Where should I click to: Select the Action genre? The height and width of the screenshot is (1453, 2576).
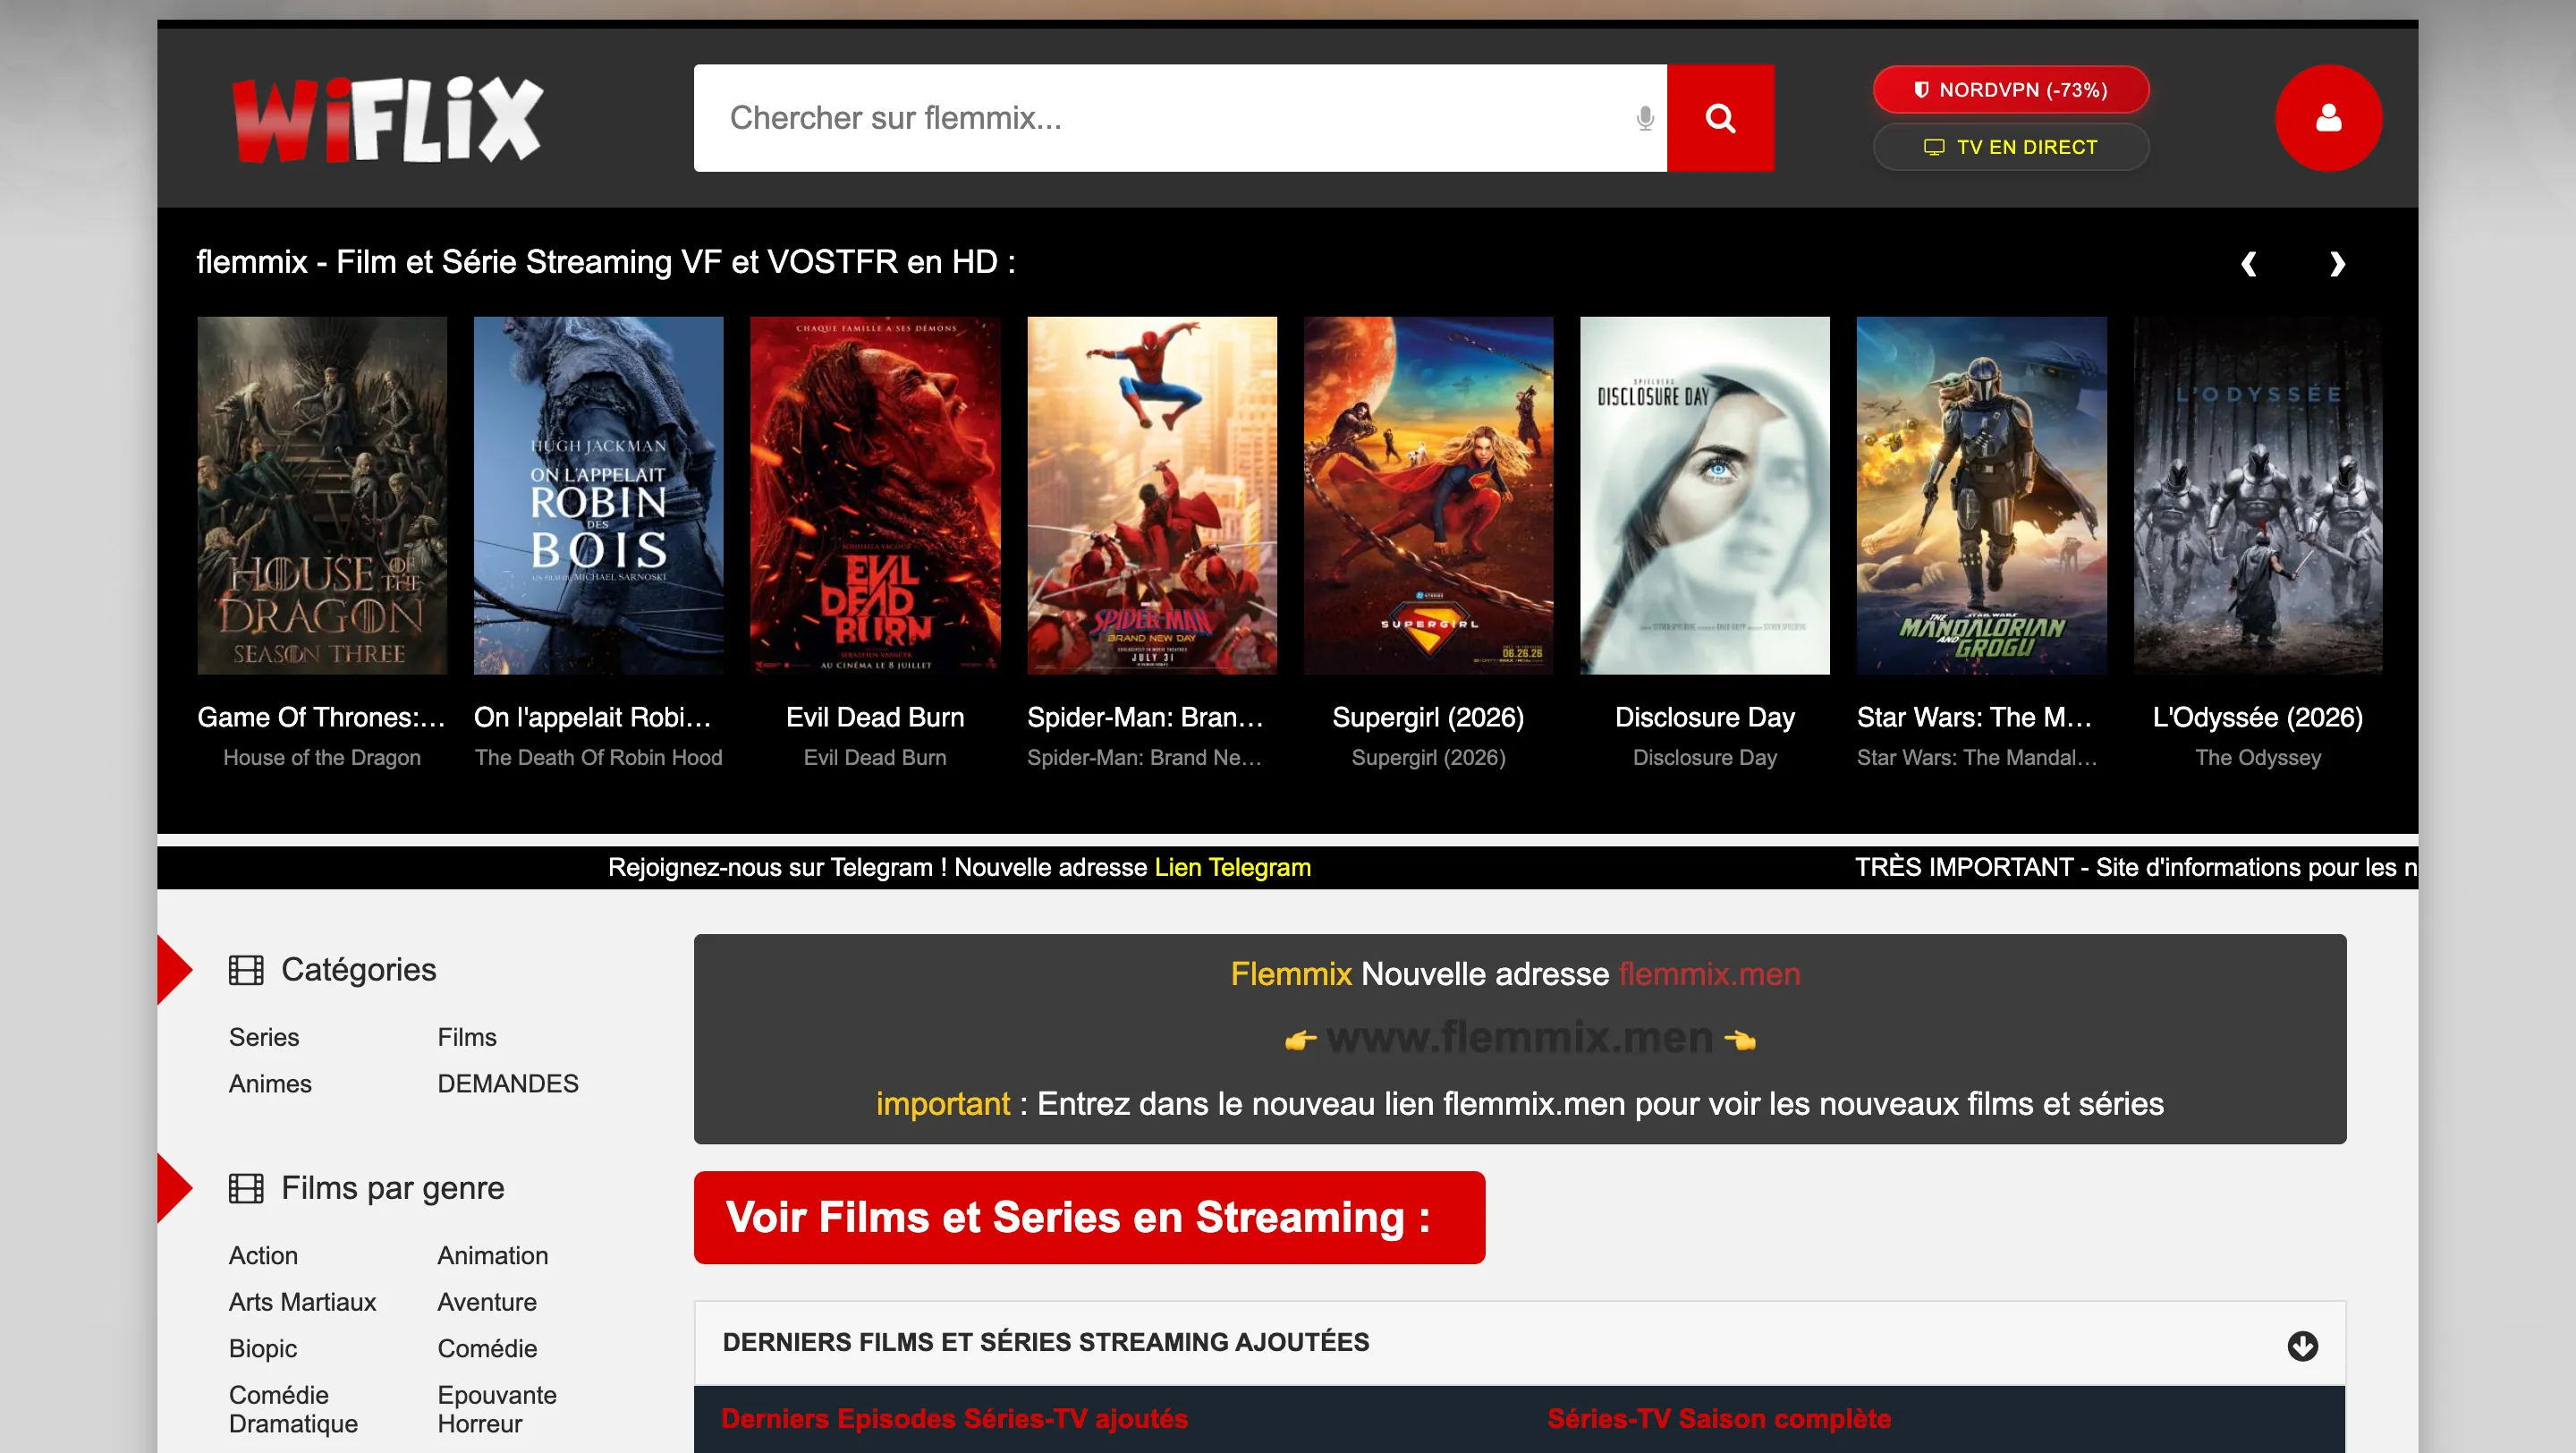pos(263,1255)
